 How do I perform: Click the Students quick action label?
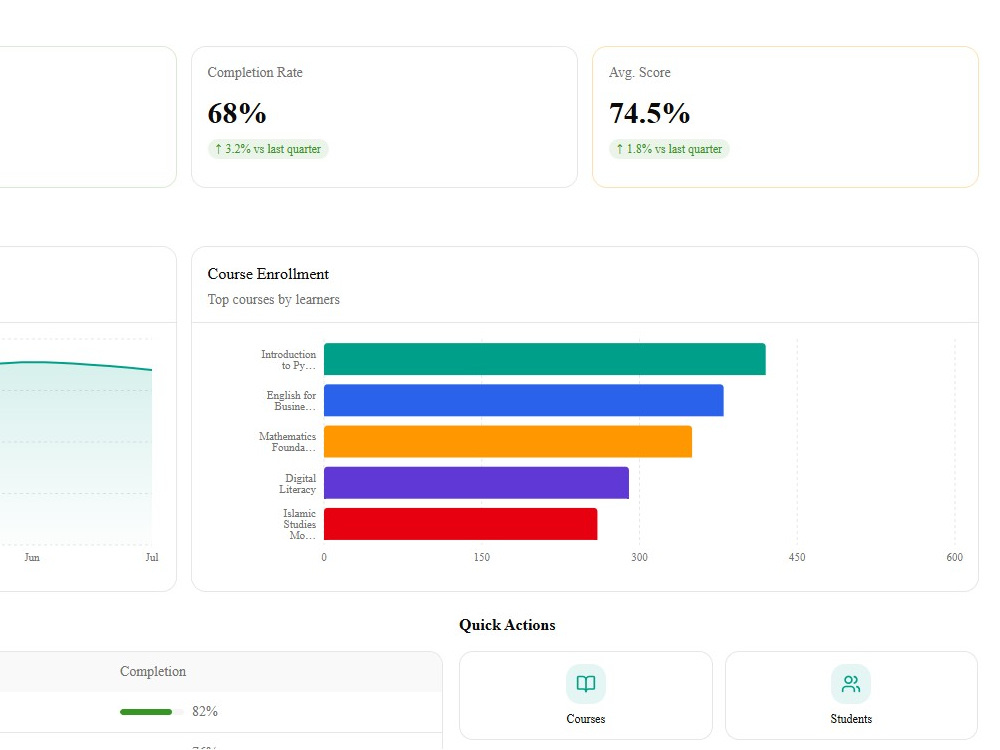coord(851,719)
